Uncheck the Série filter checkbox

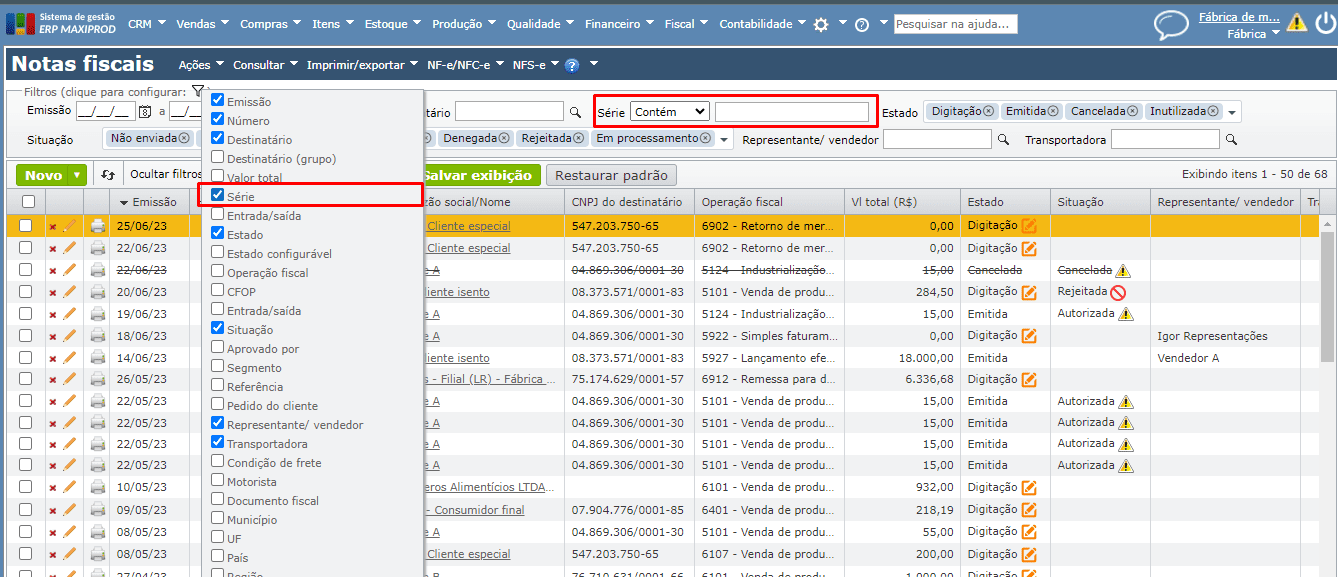217,196
